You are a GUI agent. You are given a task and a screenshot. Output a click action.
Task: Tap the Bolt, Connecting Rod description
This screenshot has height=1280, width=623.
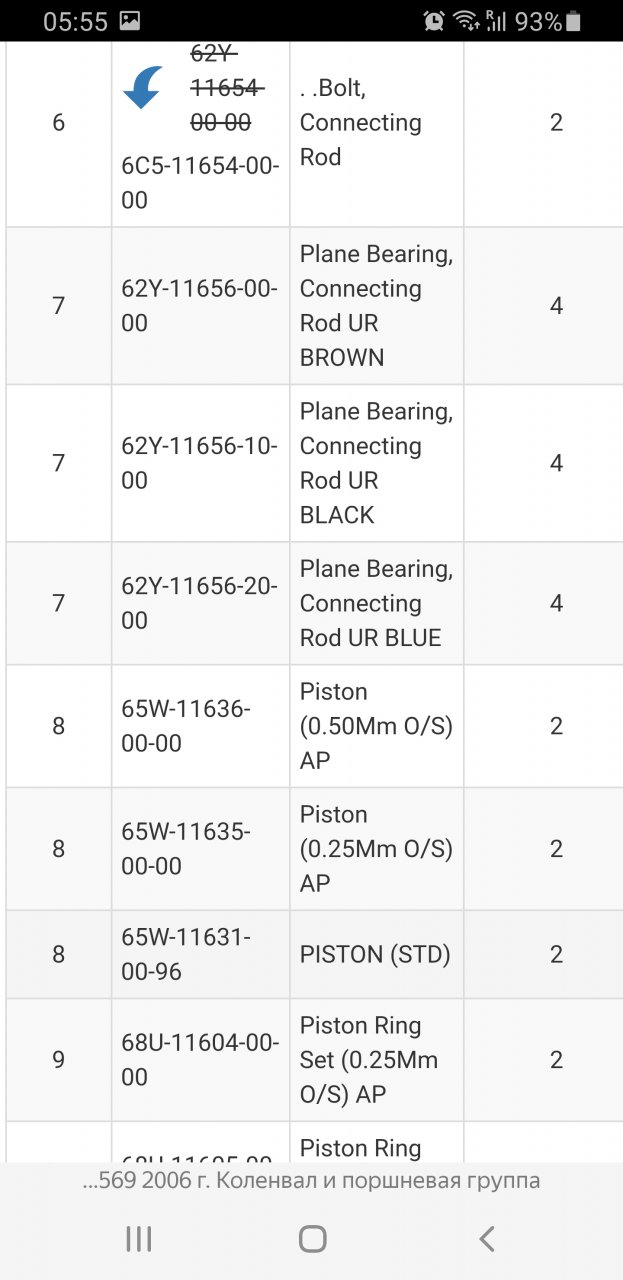361,122
